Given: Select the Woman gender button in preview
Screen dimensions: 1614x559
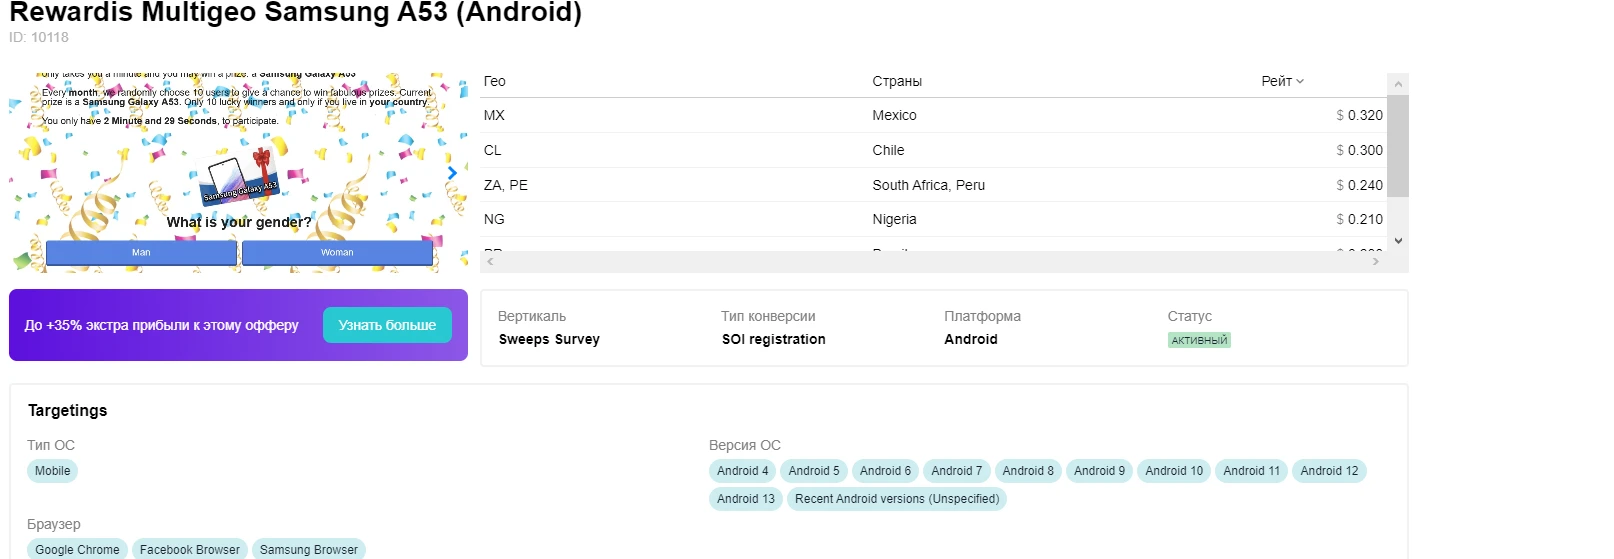Looking at the screenshot, I should [x=337, y=252].
